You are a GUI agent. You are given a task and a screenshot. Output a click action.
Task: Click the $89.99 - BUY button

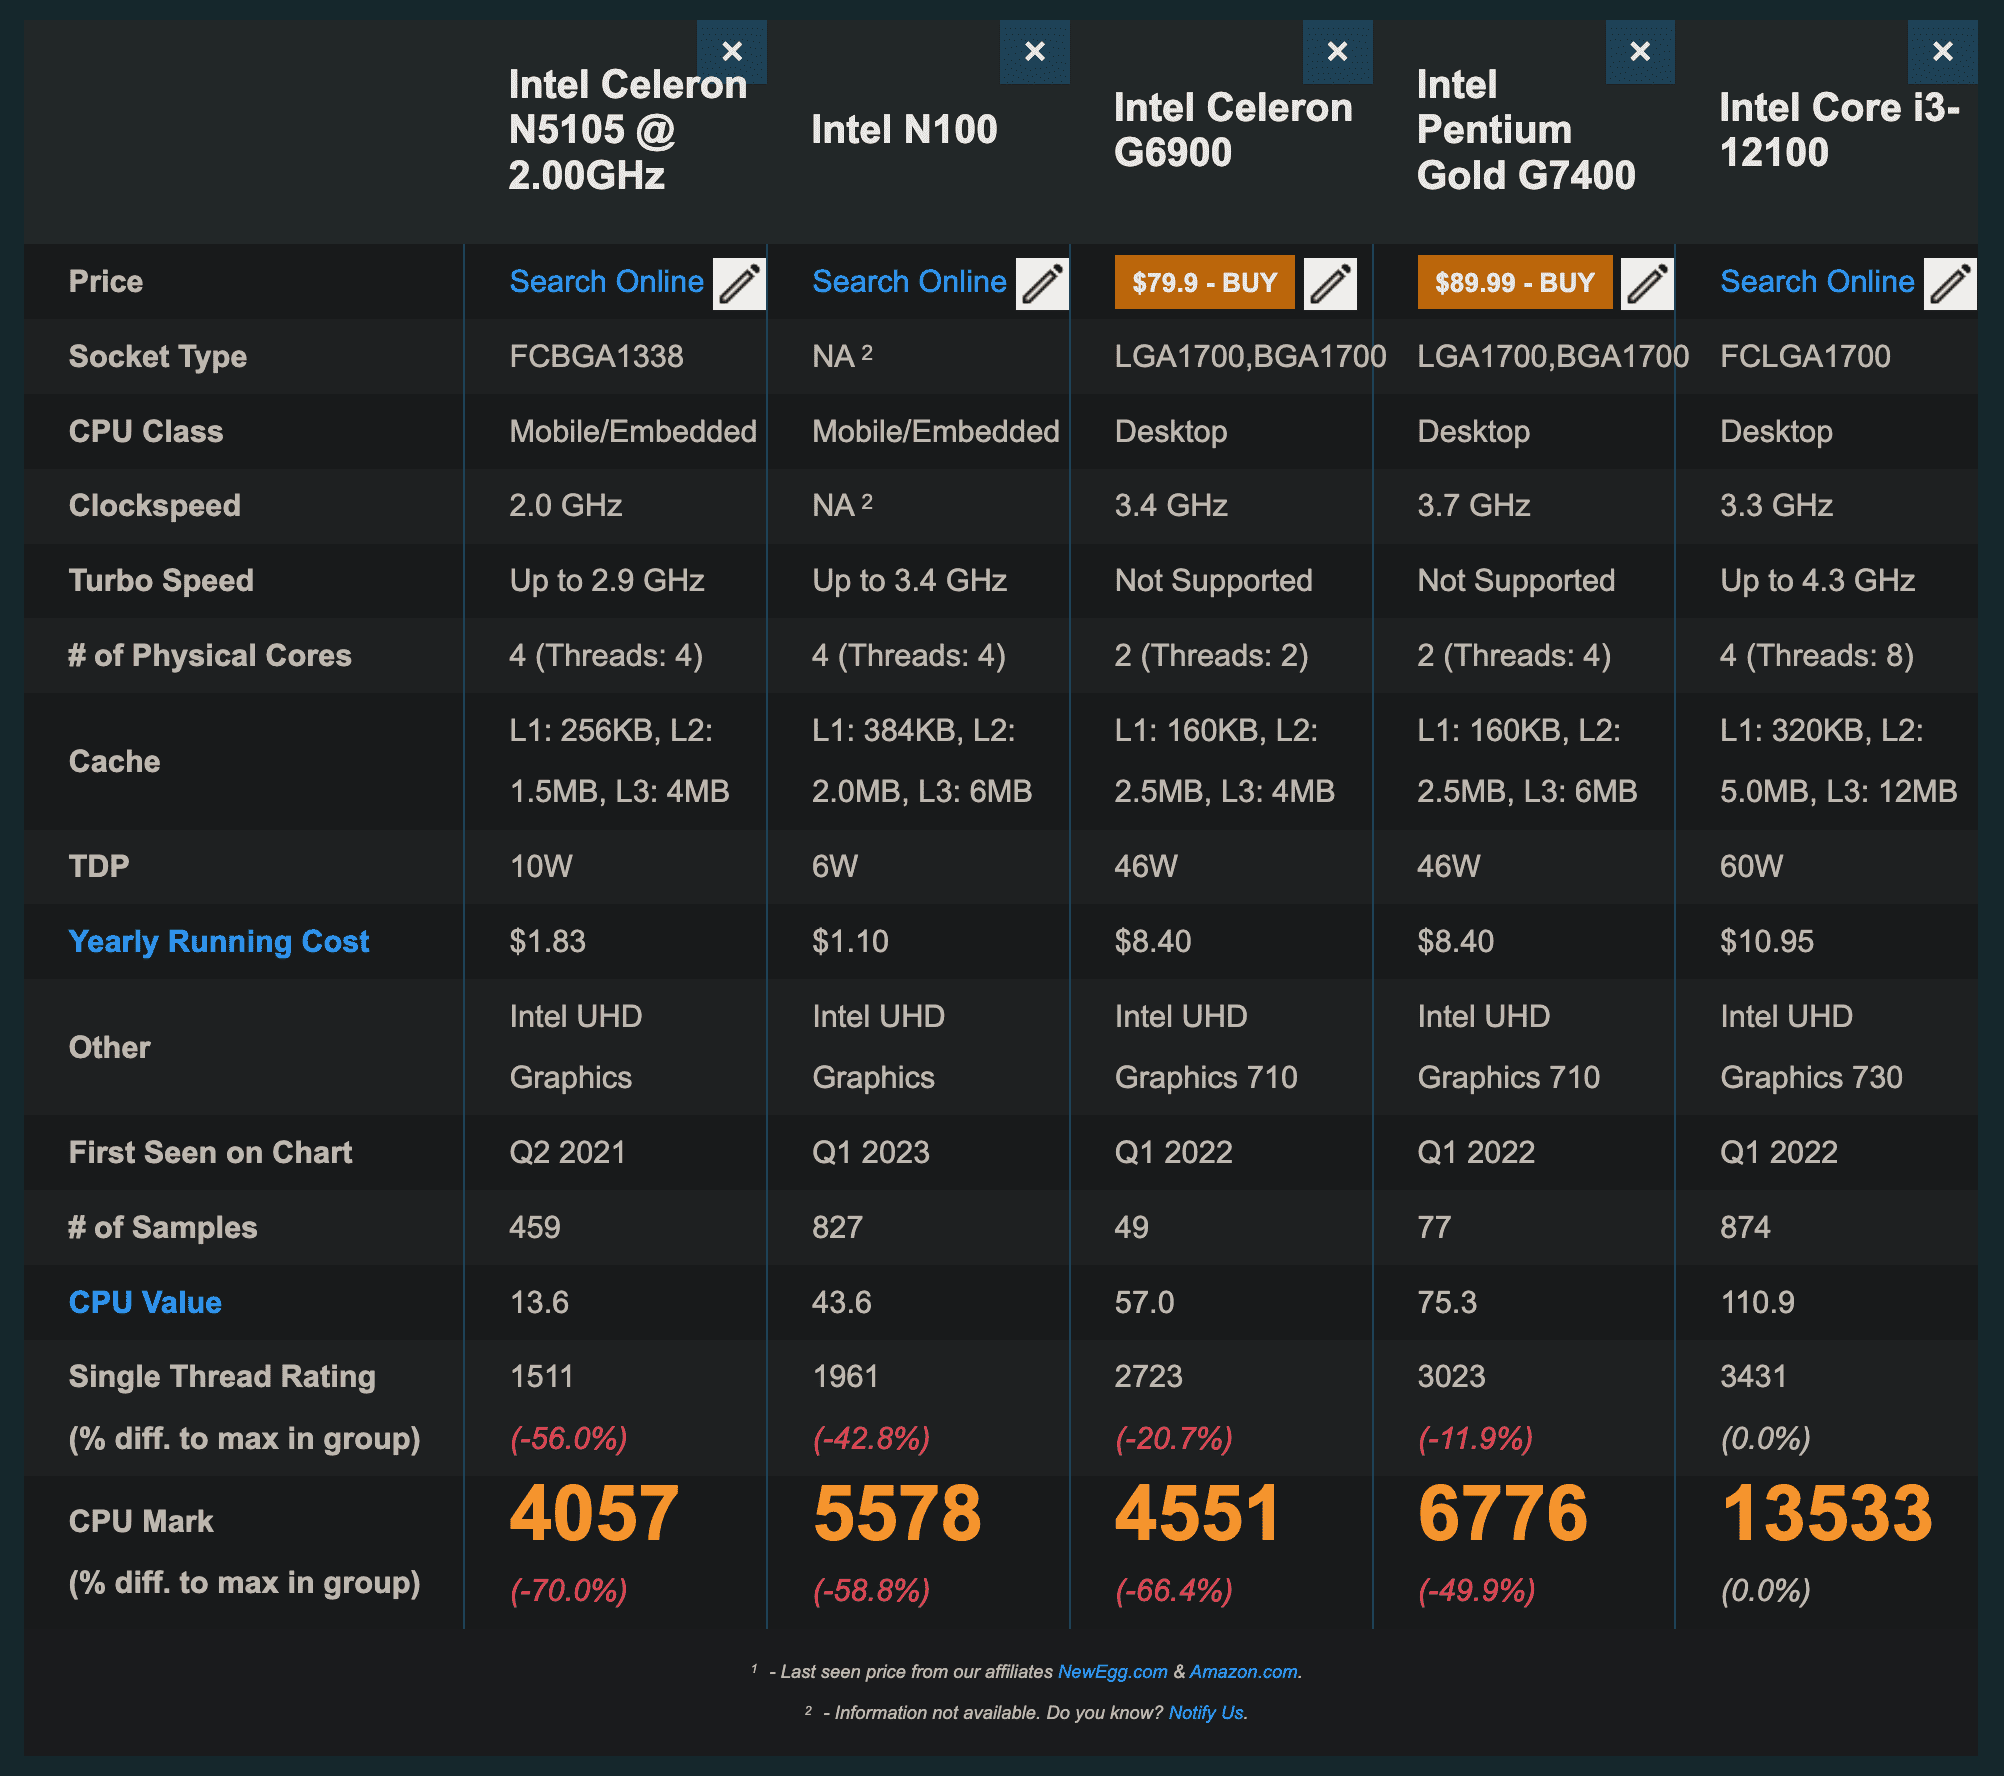tap(1515, 282)
